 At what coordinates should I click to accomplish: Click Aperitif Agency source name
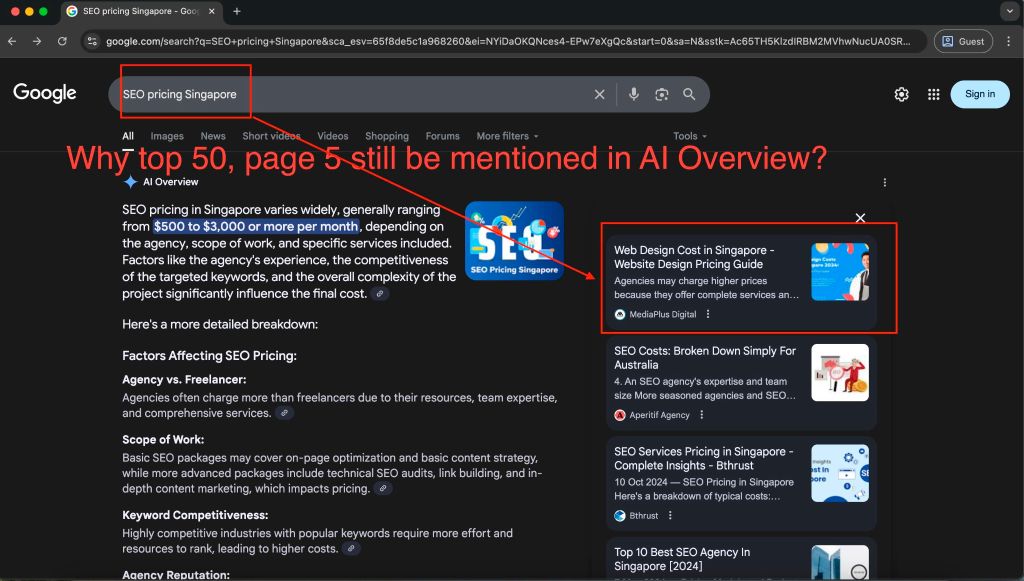[x=659, y=415]
